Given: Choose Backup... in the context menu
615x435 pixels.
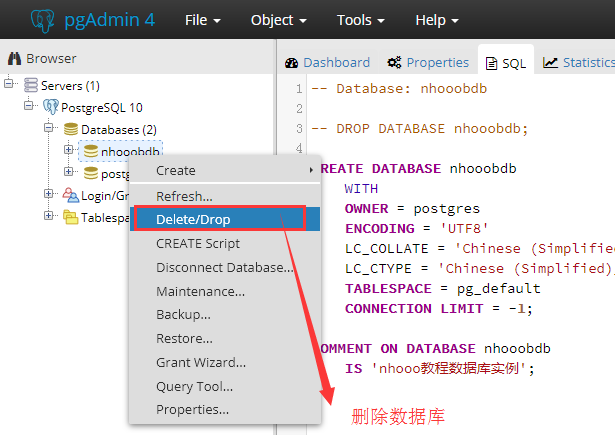Looking at the screenshot, I should pos(183,314).
